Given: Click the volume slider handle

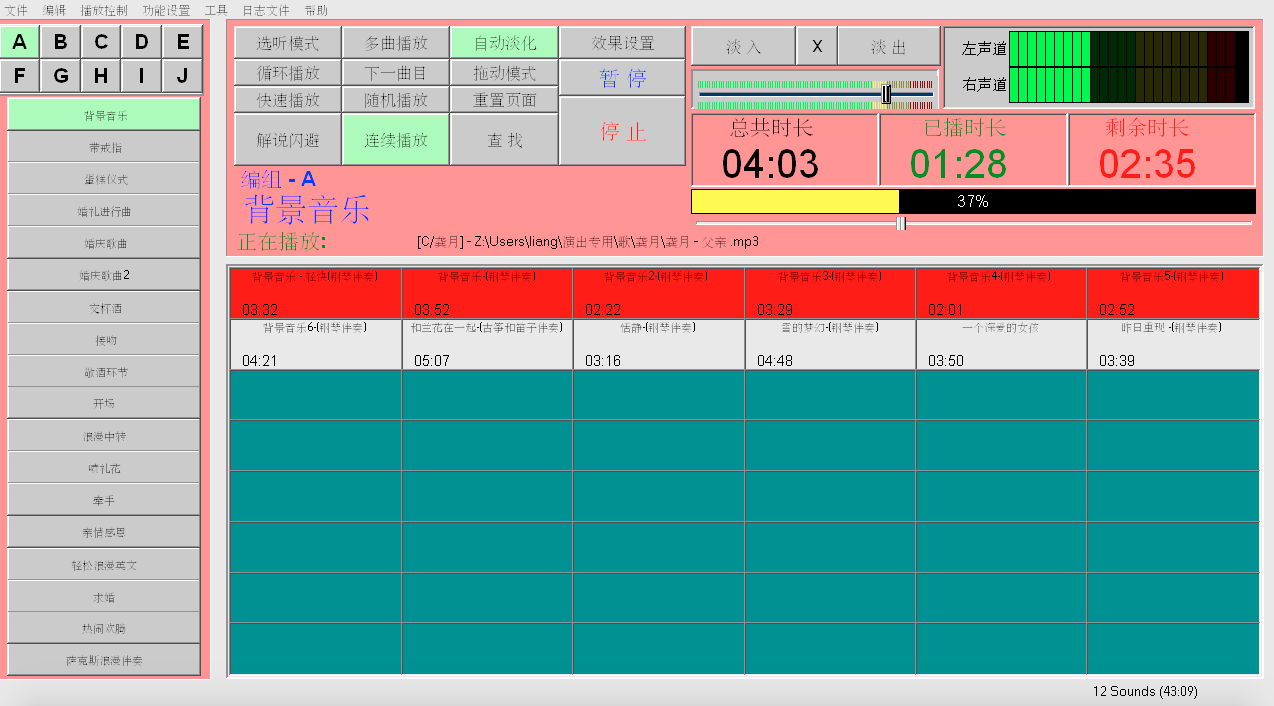Looking at the screenshot, I should click(x=886, y=93).
